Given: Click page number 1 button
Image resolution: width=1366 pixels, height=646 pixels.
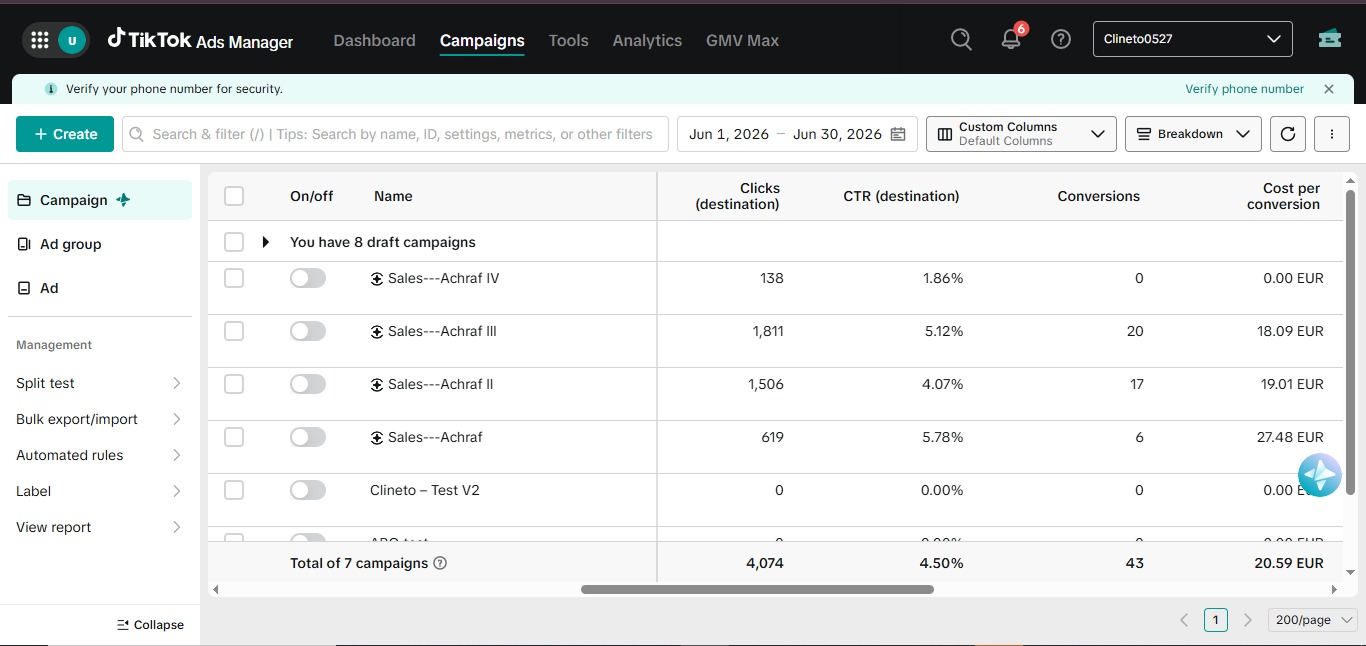Looking at the screenshot, I should tap(1215, 620).
